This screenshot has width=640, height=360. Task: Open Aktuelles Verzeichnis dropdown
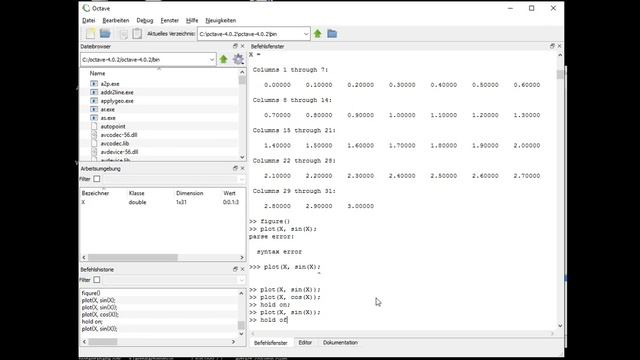[x=306, y=34]
